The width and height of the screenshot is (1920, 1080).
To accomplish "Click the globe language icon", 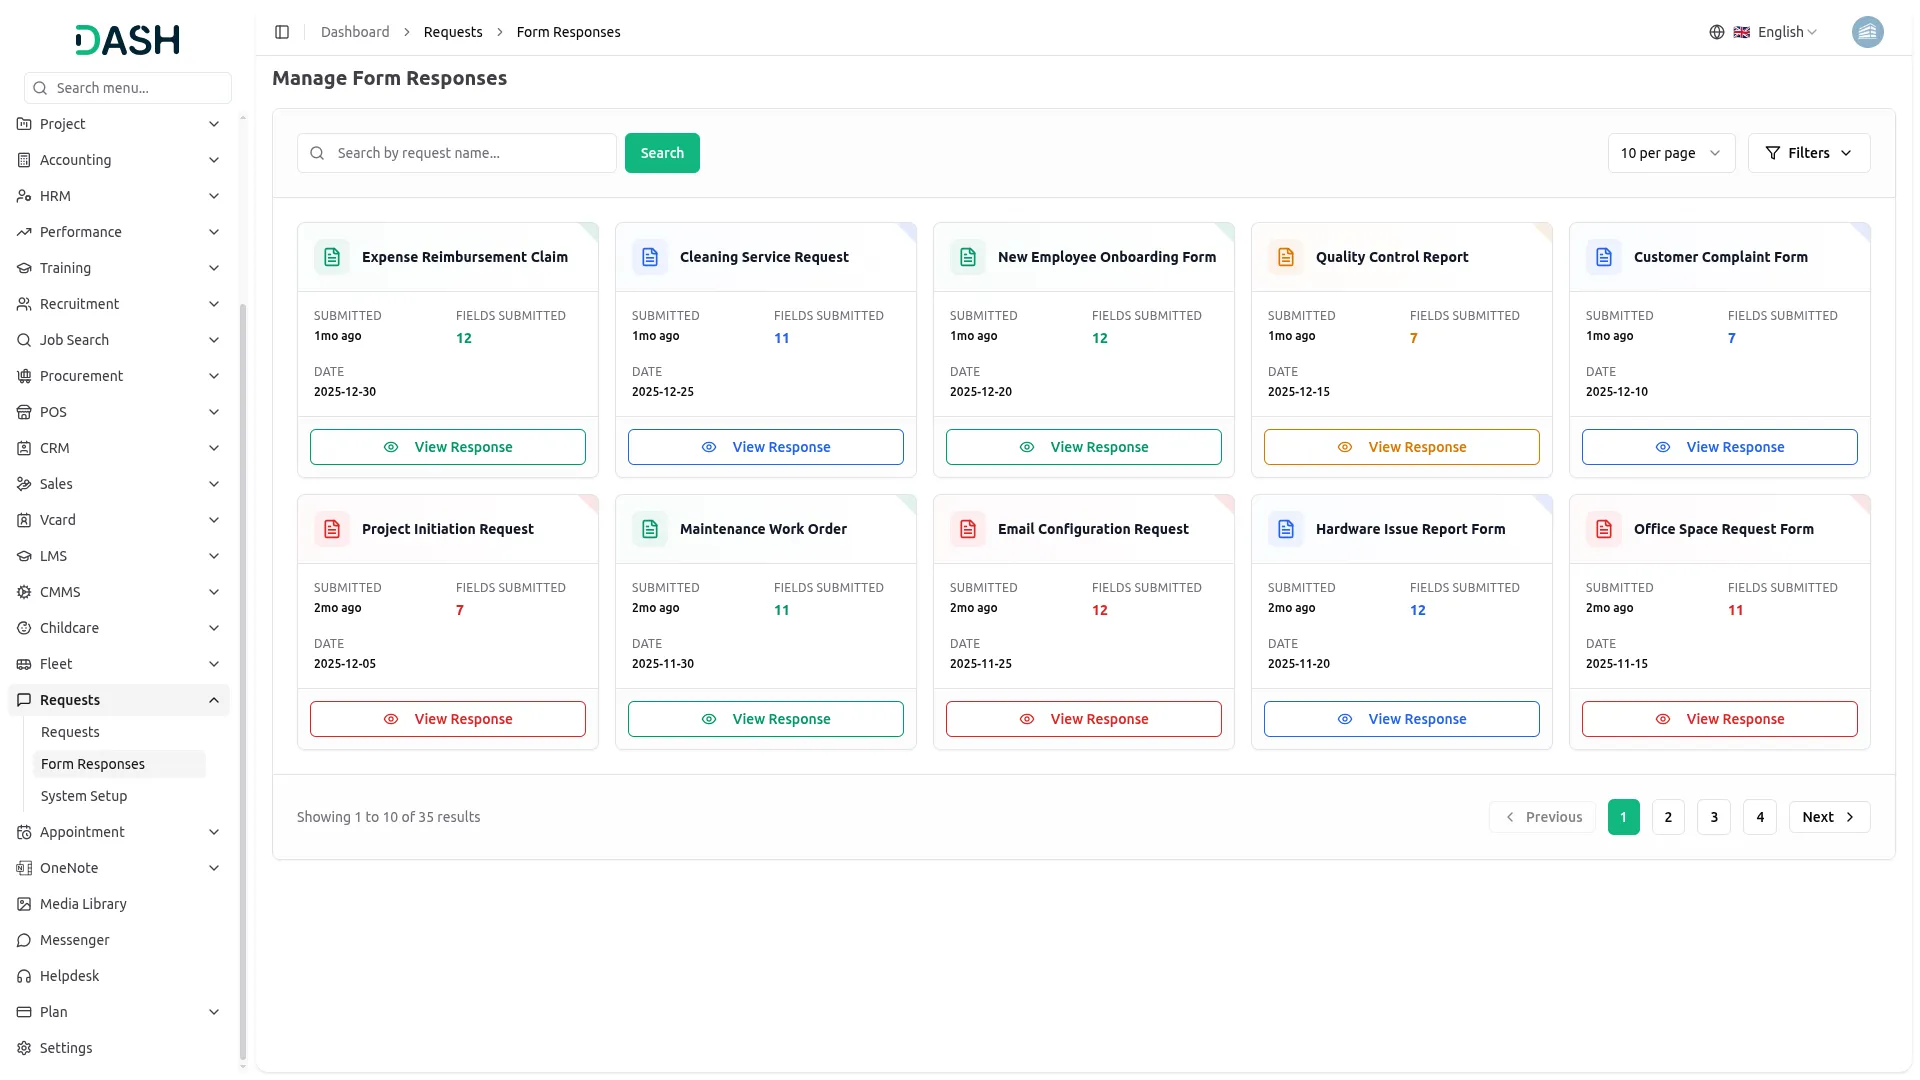I will click(1716, 32).
